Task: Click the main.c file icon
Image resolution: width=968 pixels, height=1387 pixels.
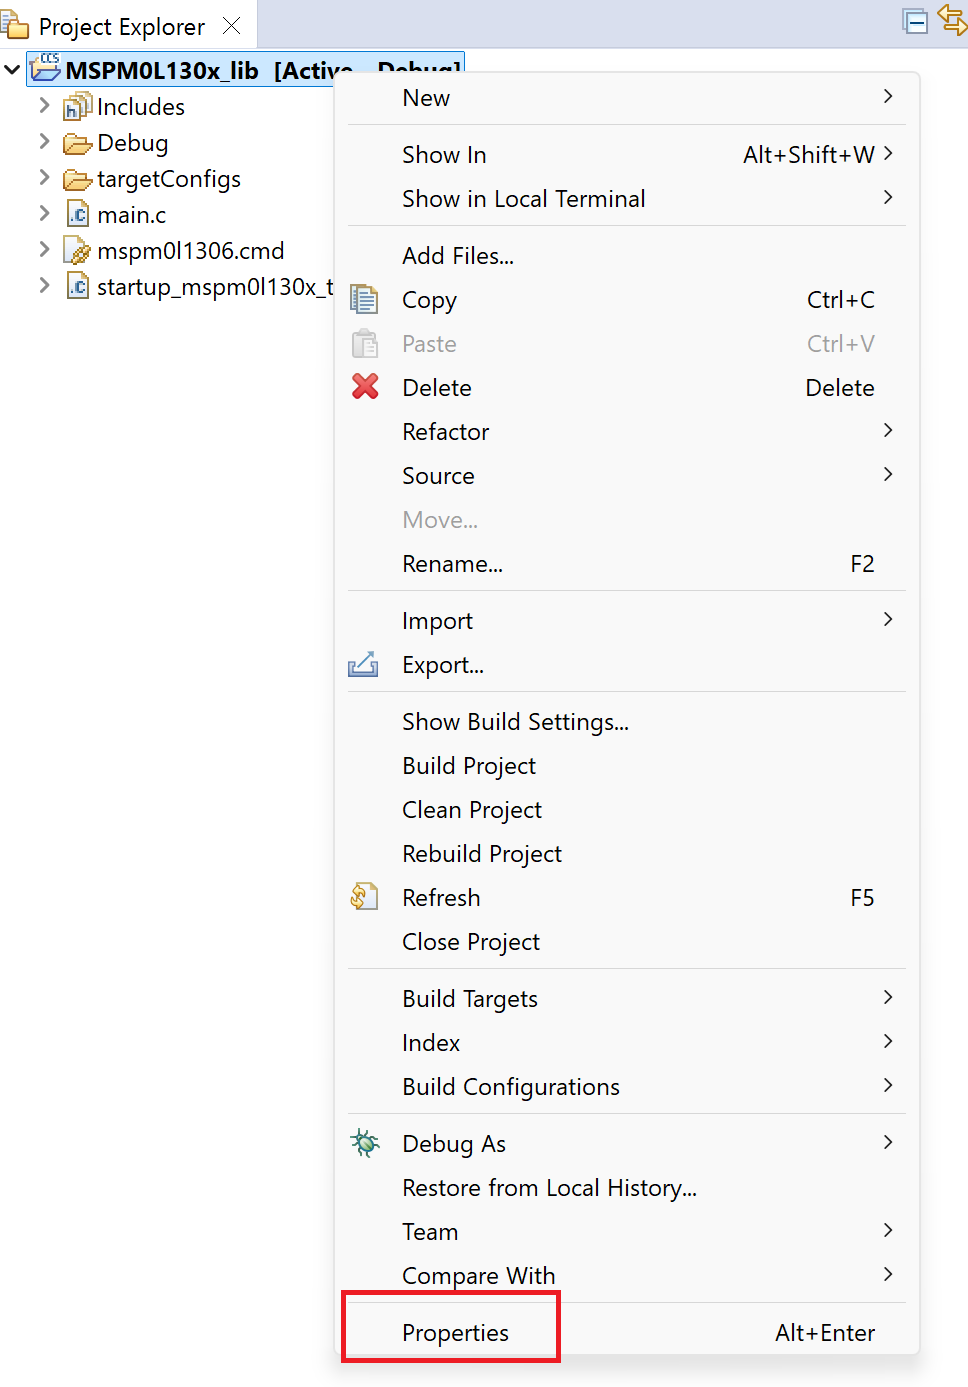Action: [78, 214]
